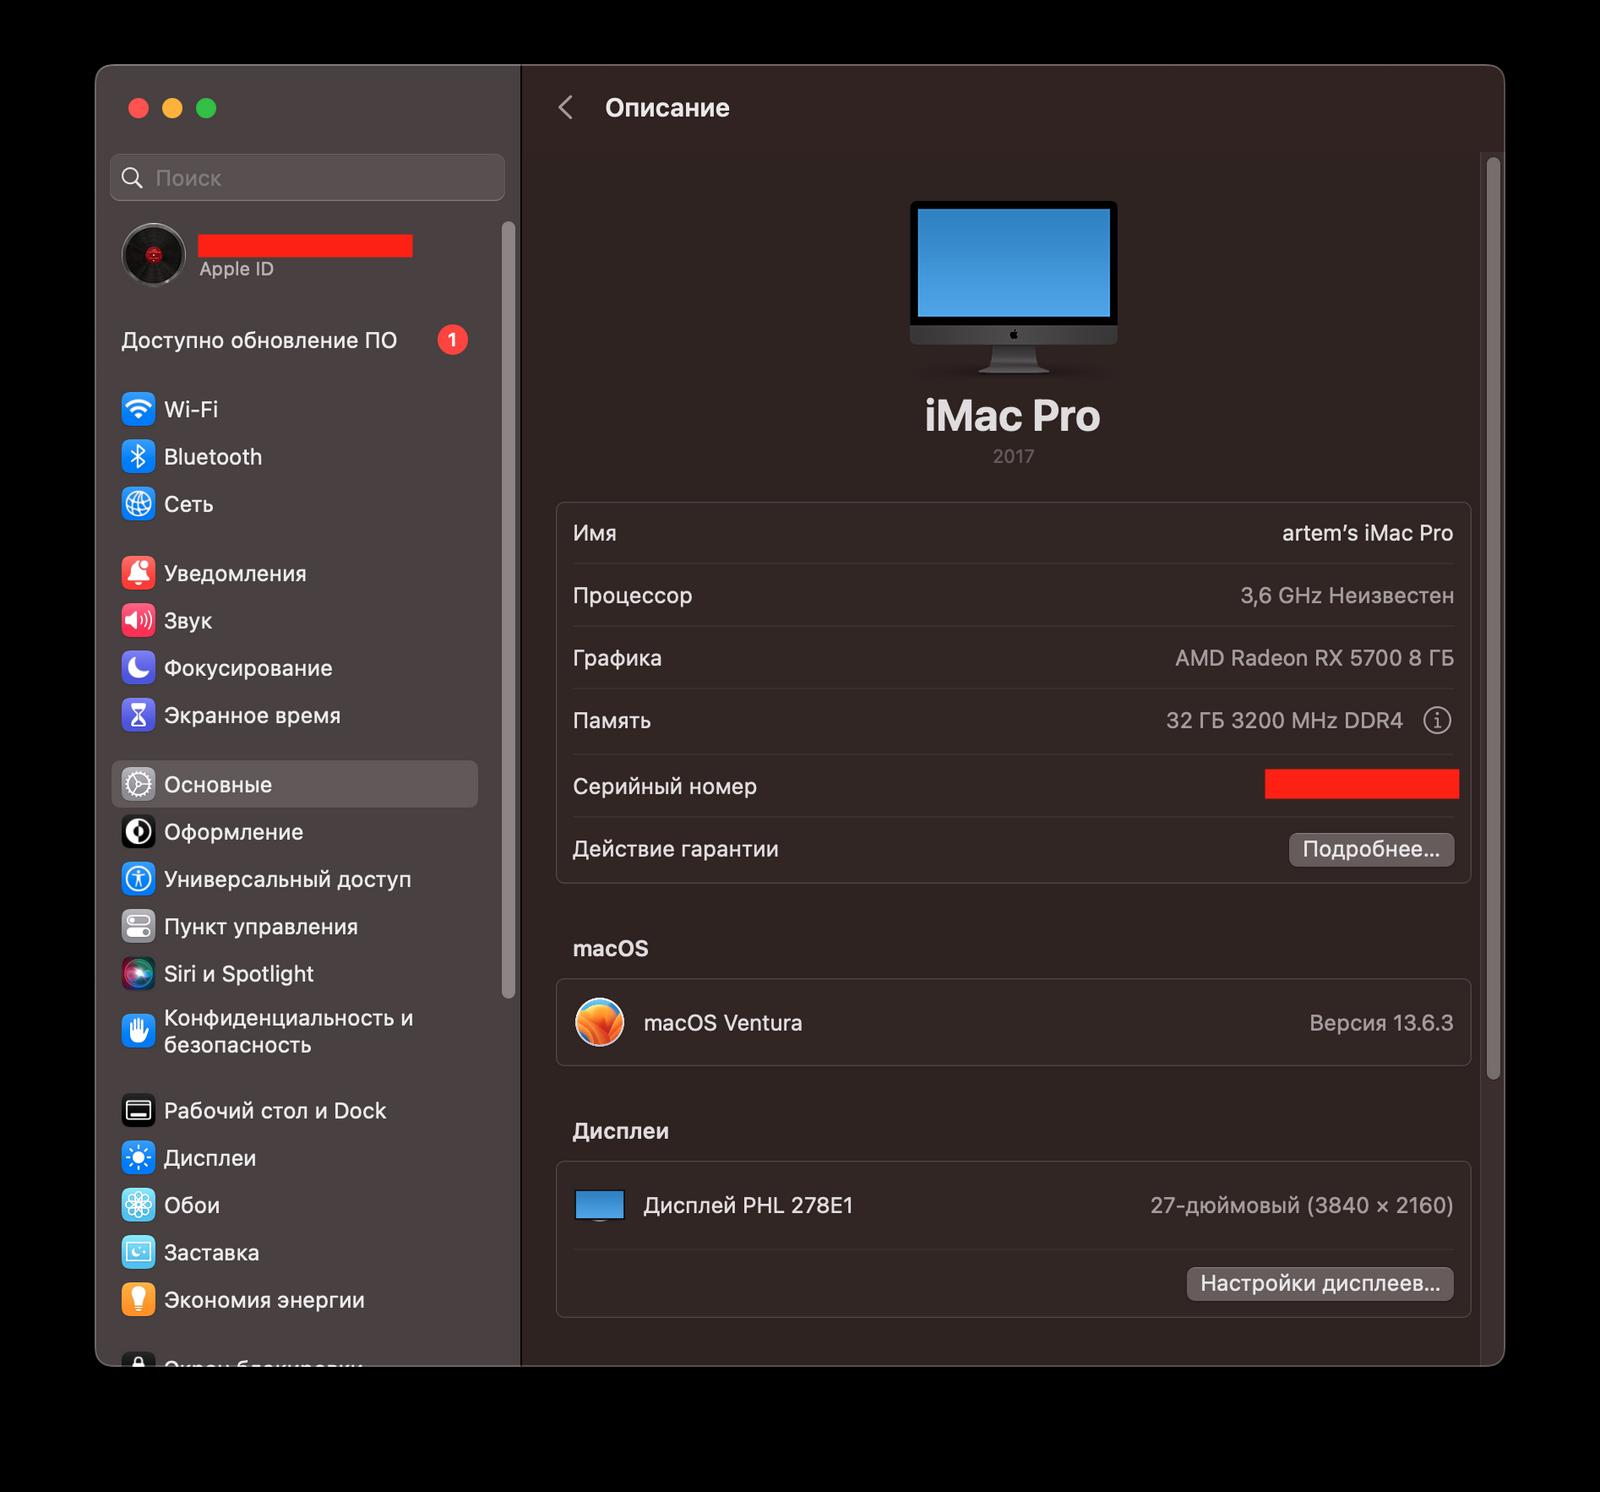Click the Wi-Fi icon in sidebar
The height and width of the screenshot is (1492, 1600).
[138, 409]
